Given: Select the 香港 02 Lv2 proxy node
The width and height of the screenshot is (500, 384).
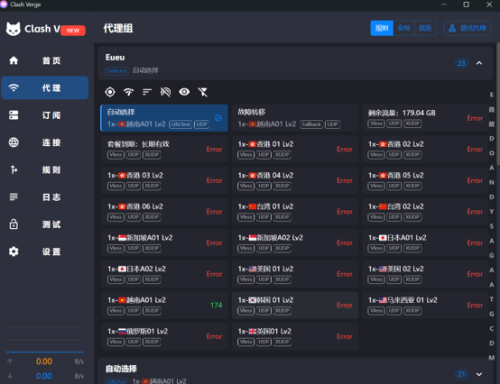Looking at the screenshot, I should click(425, 149).
